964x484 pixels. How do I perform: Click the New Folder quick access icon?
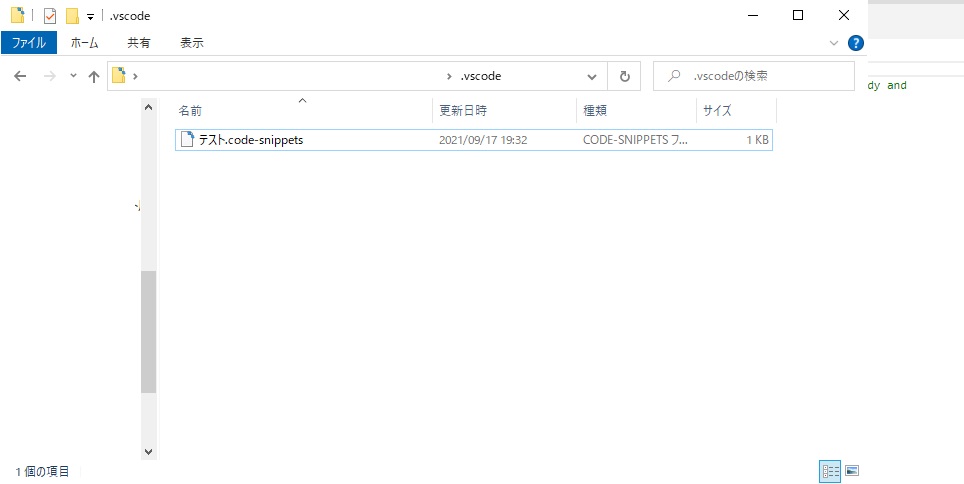tap(73, 16)
